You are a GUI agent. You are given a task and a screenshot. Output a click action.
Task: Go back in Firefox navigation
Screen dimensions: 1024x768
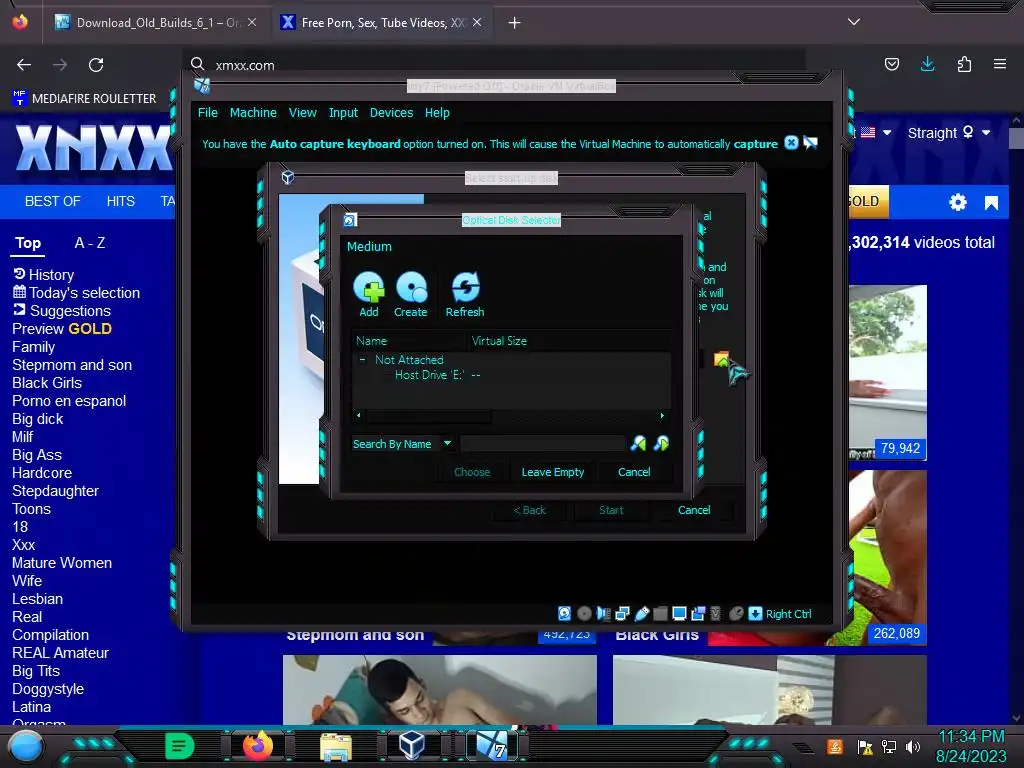pyautogui.click(x=24, y=65)
